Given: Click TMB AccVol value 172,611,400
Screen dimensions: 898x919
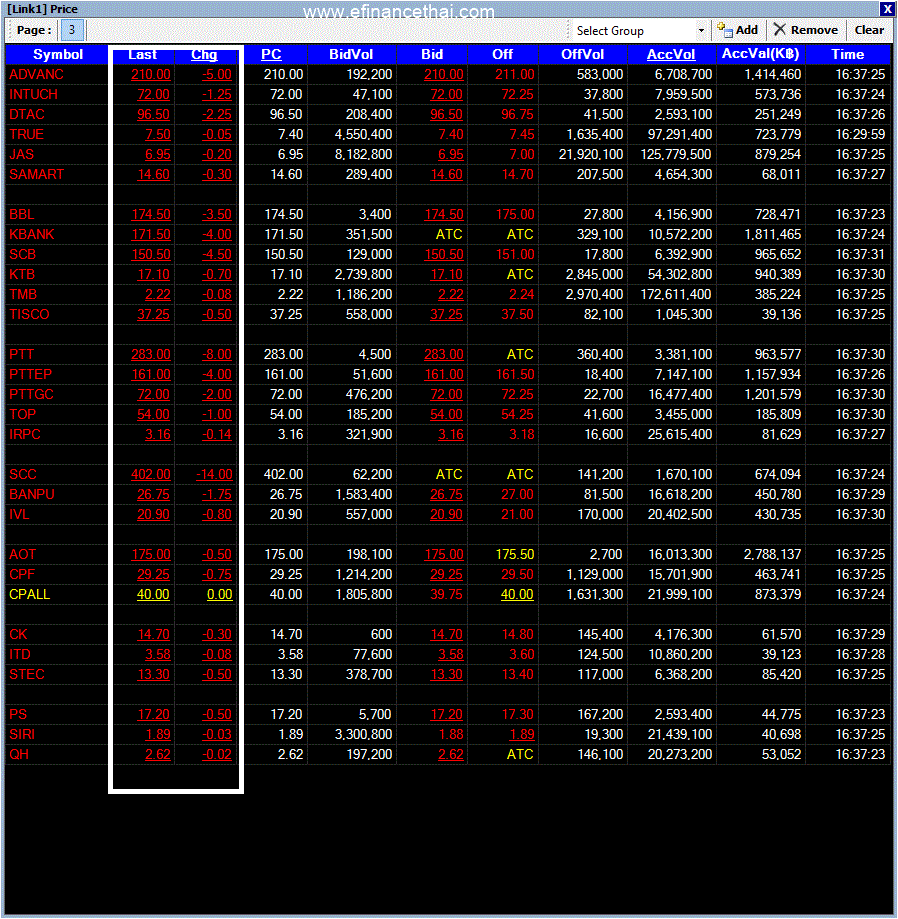Looking at the screenshot, I should click(676, 294).
